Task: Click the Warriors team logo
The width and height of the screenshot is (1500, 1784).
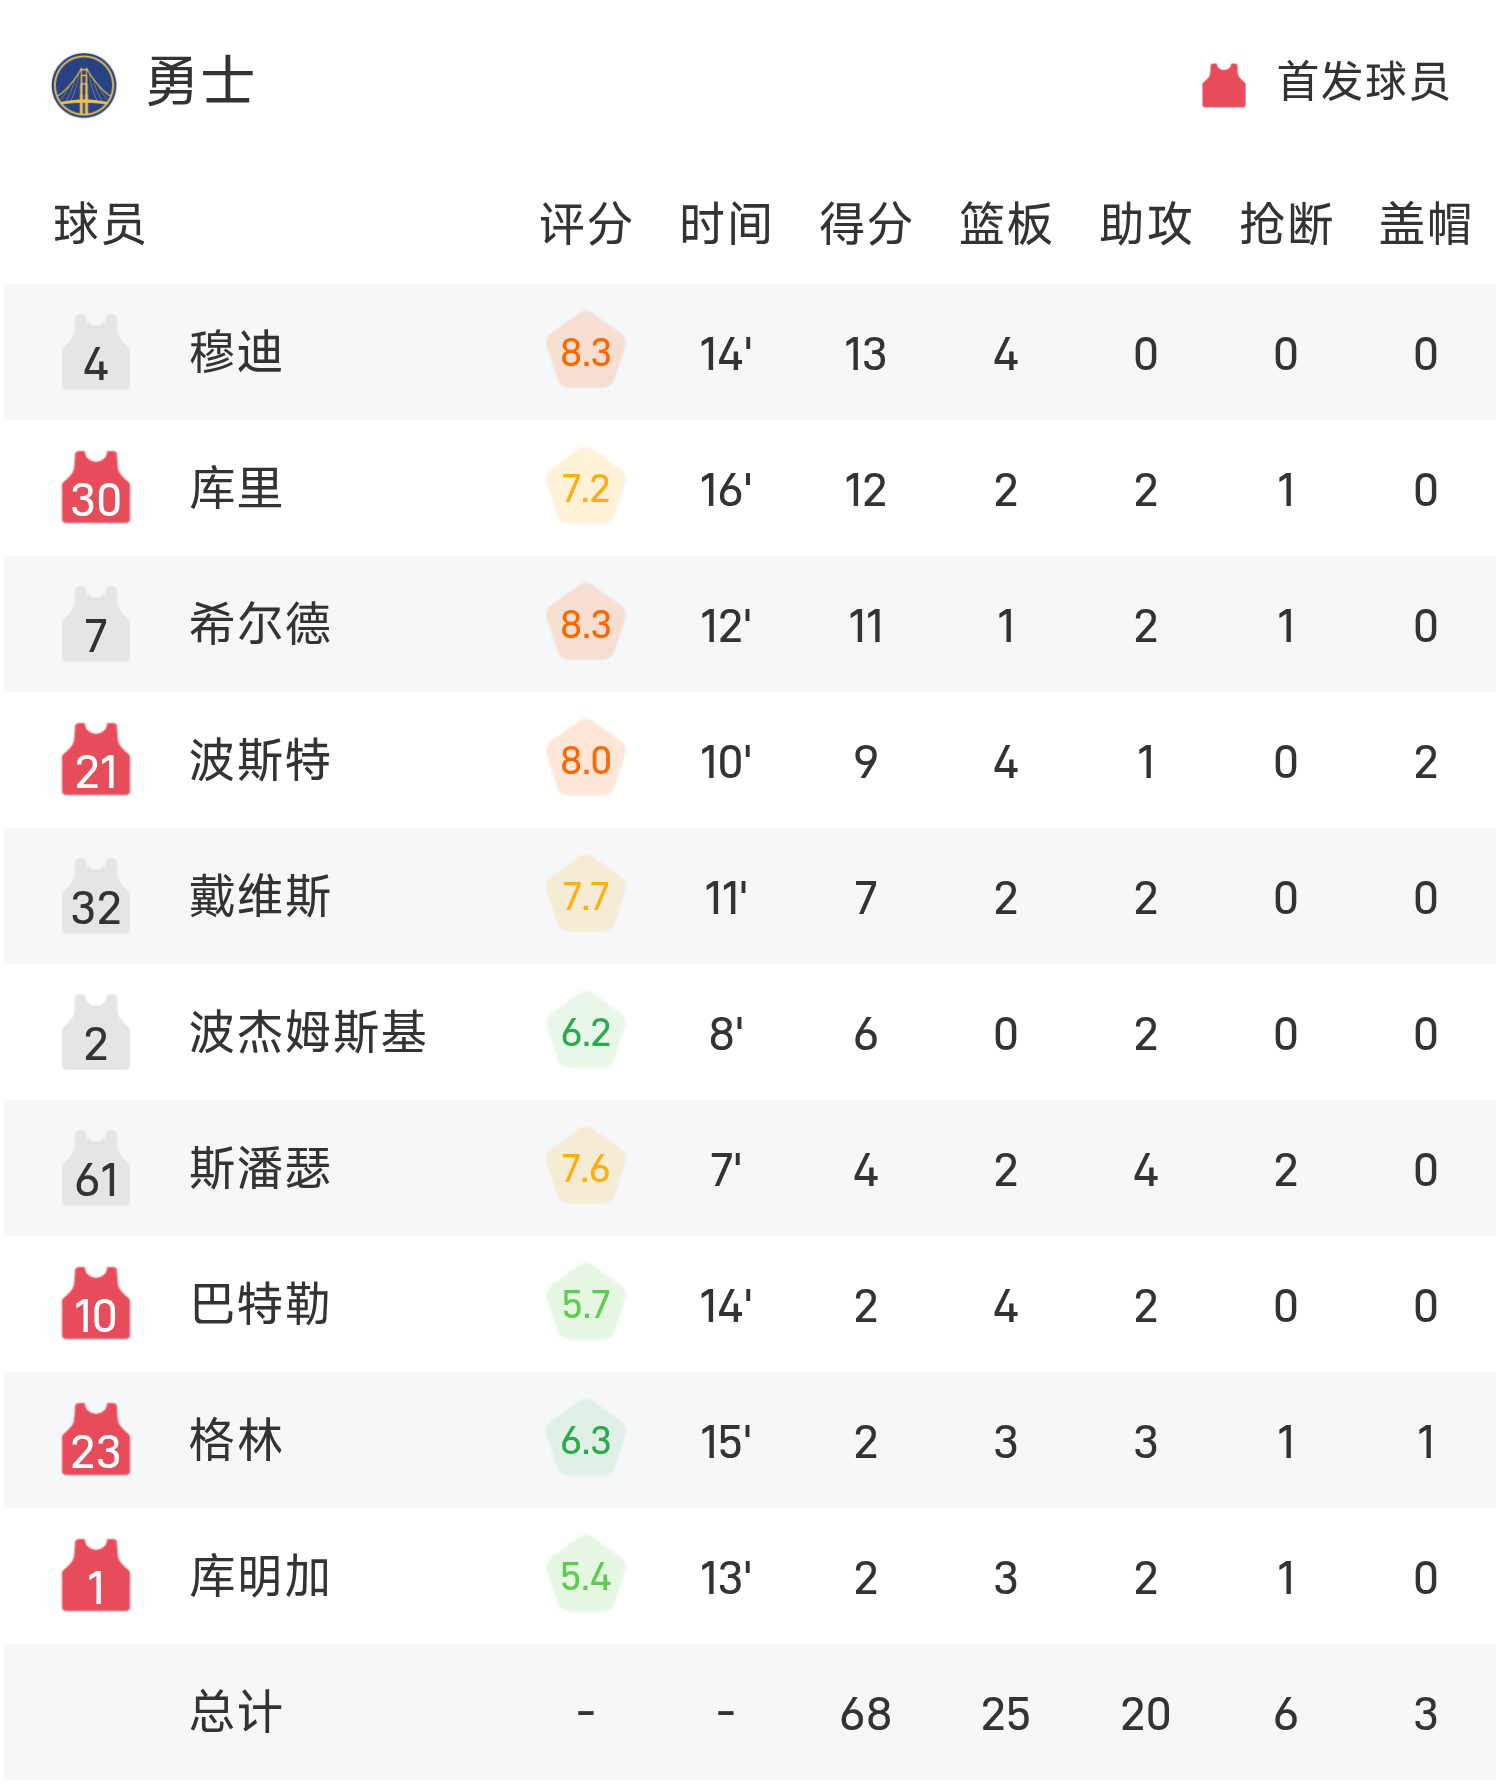Action: 84,85
